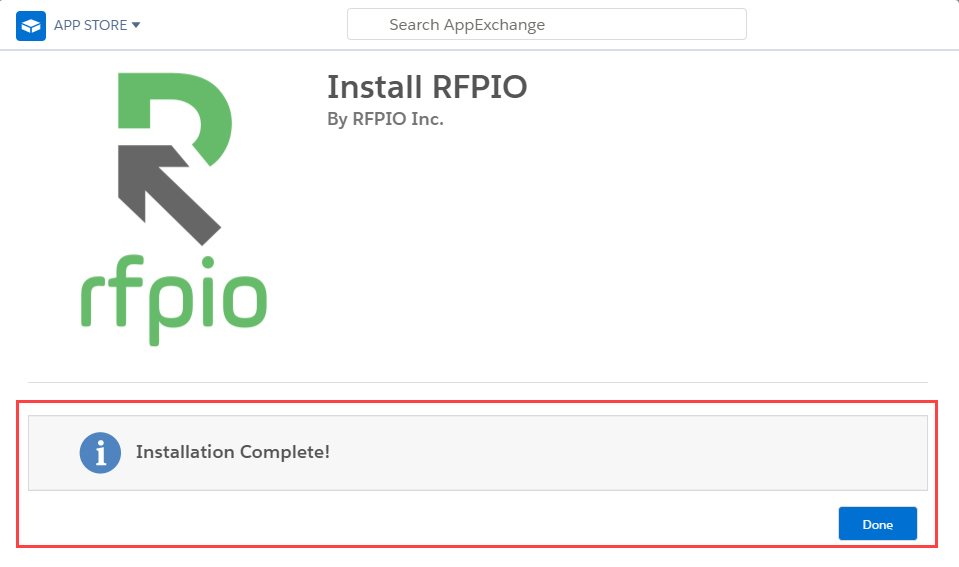The image size is (959, 567).
Task: Click the 'Install RFPIO' heading text
Action: (x=427, y=87)
